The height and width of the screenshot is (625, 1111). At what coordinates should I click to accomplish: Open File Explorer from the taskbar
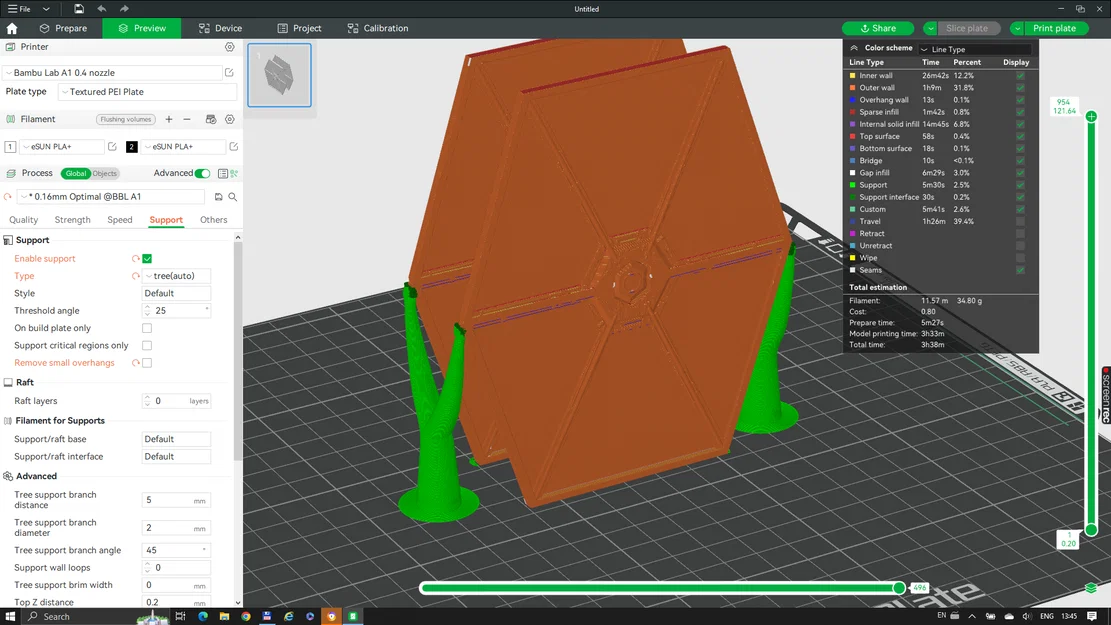coord(224,616)
